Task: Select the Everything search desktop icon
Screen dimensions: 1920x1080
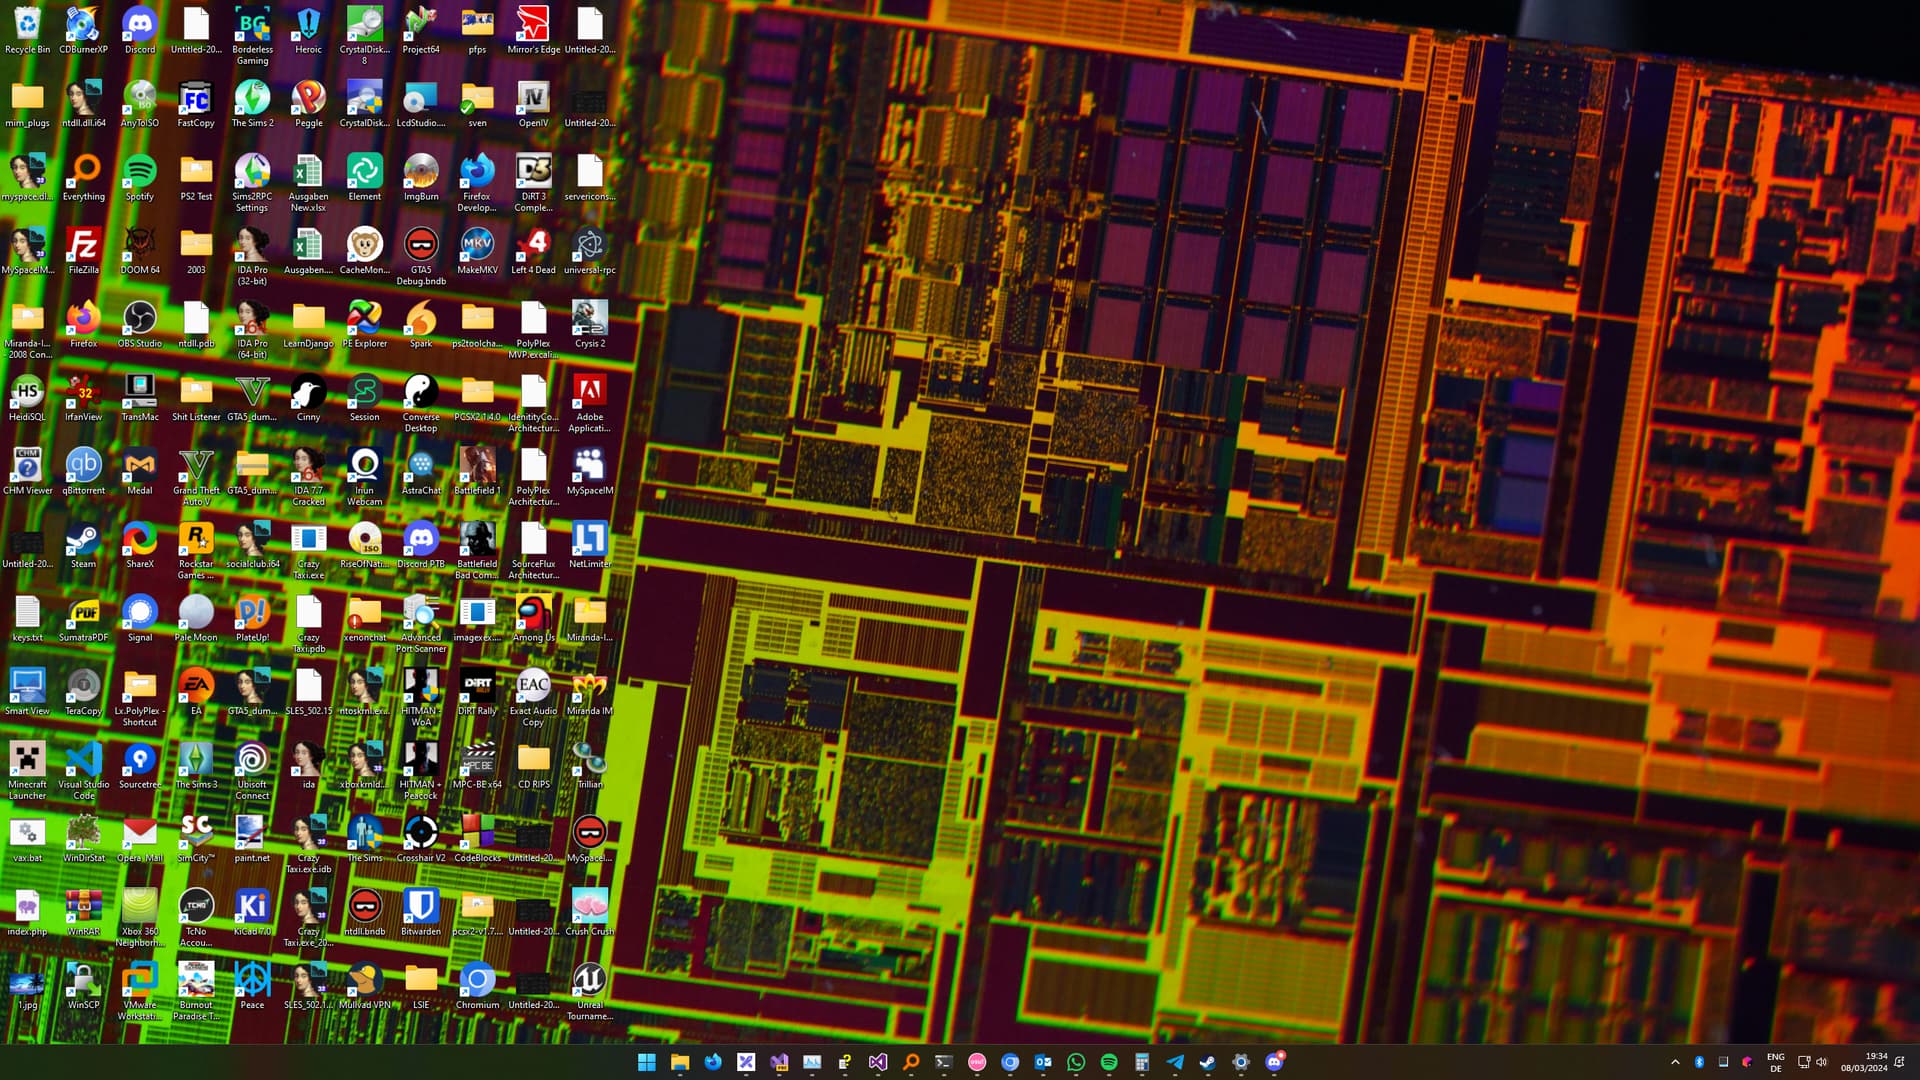Action: pyautogui.click(x=83, y=178)
